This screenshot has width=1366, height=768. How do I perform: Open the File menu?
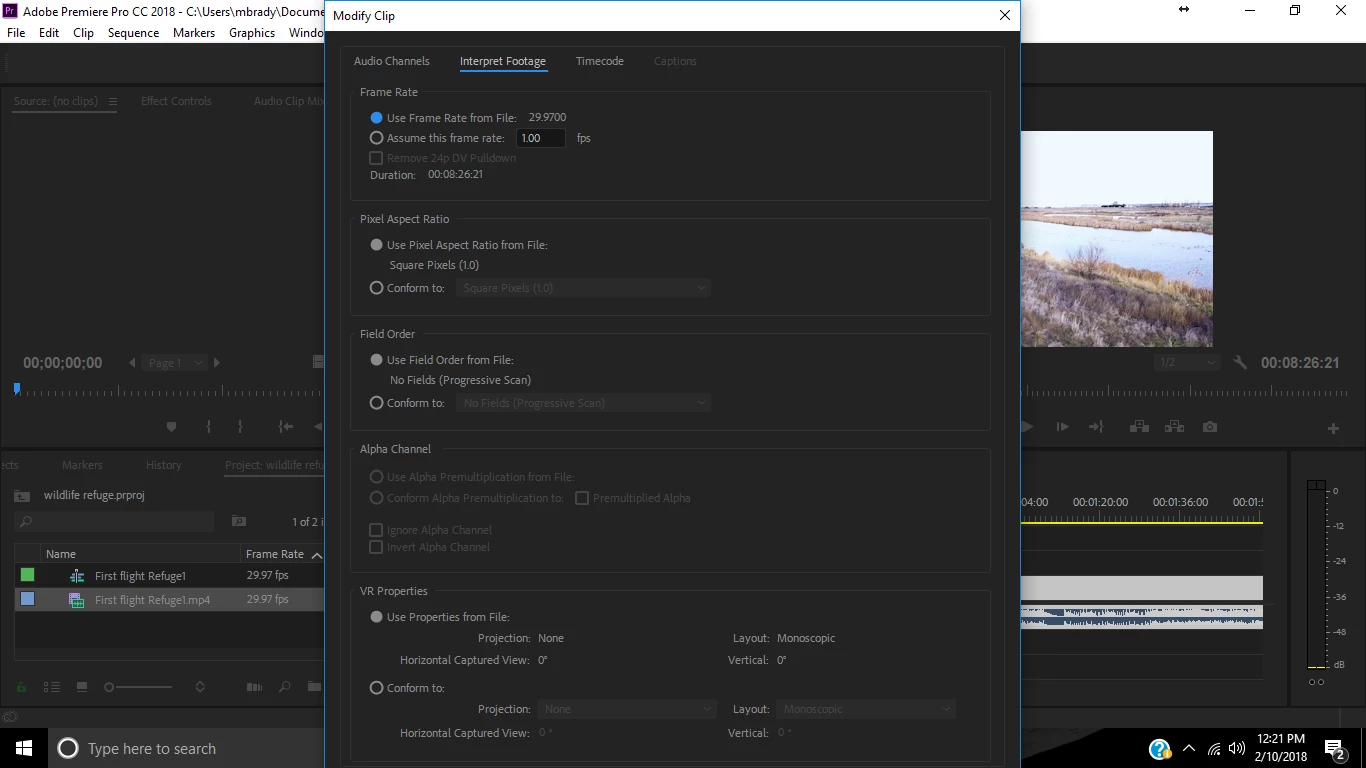(x=16, y=32)
